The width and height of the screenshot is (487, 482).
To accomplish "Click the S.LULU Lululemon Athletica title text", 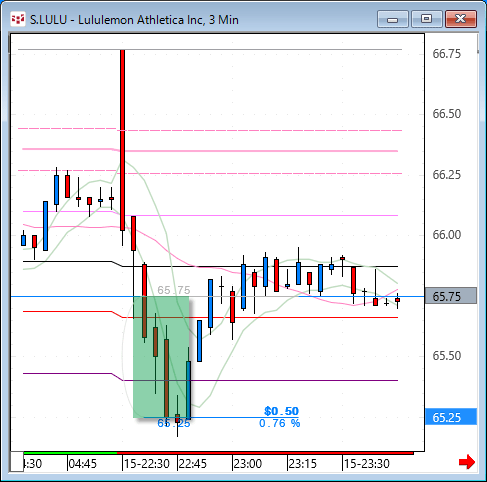I will pos(134,20).
